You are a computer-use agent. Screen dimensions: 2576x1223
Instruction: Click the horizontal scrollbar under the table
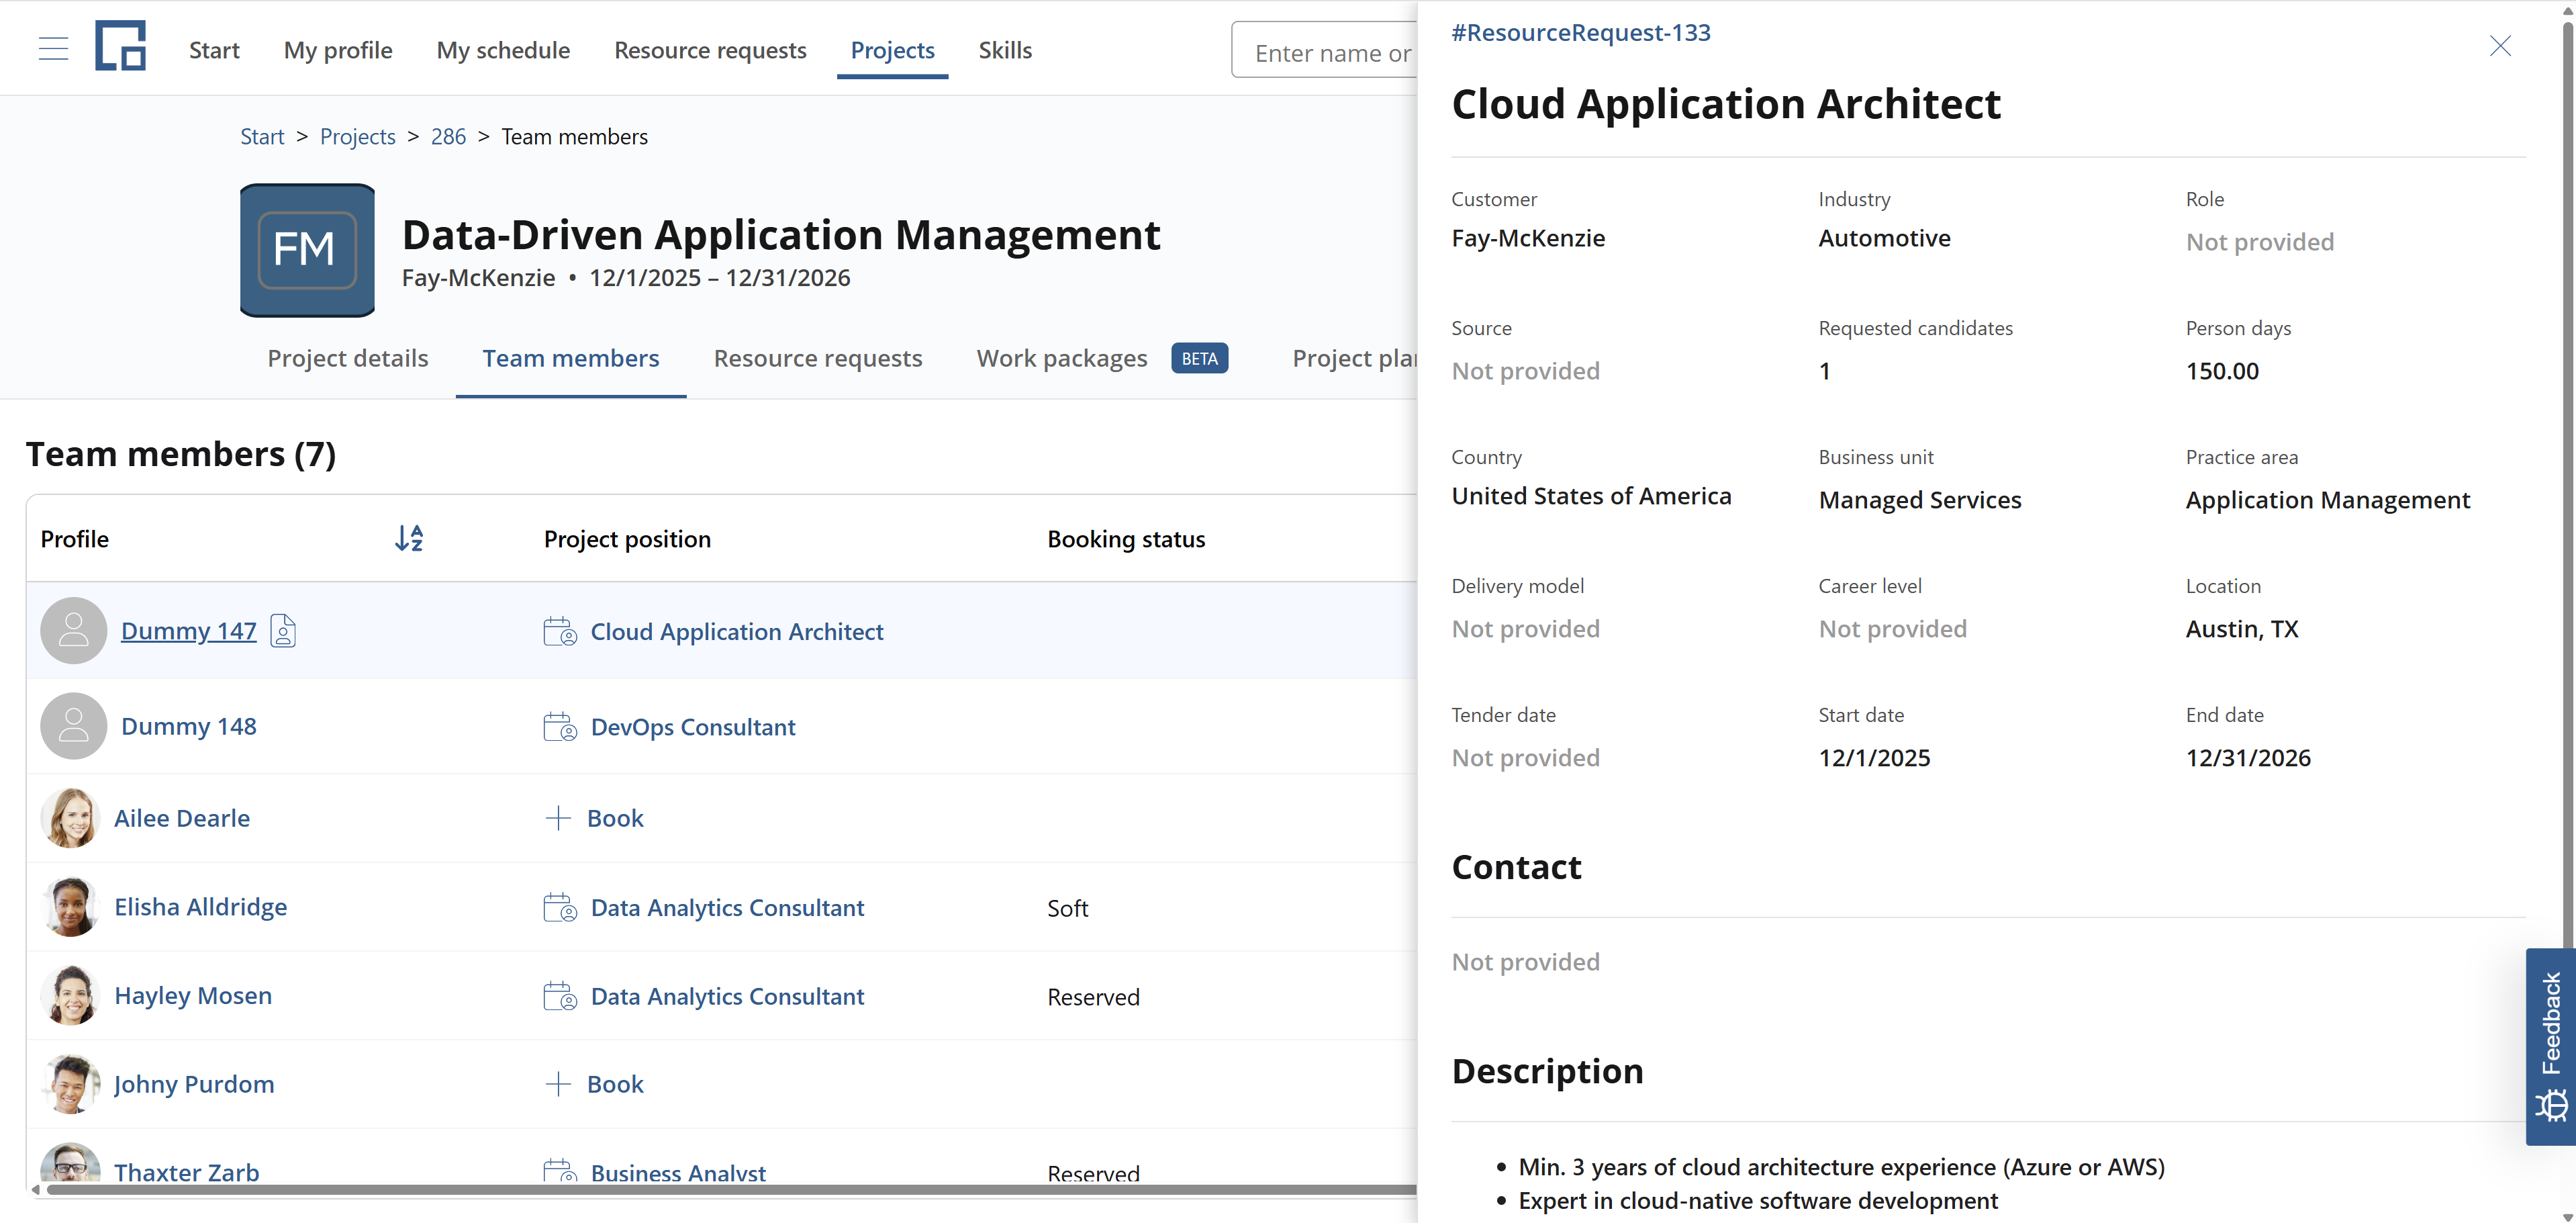click(x=730, y=1190)
